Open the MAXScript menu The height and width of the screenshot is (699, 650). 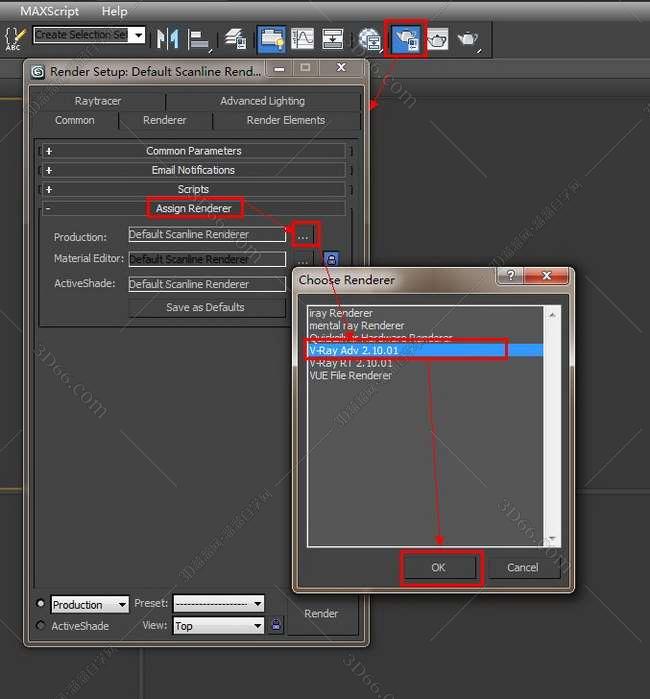[x=49, y=11]
